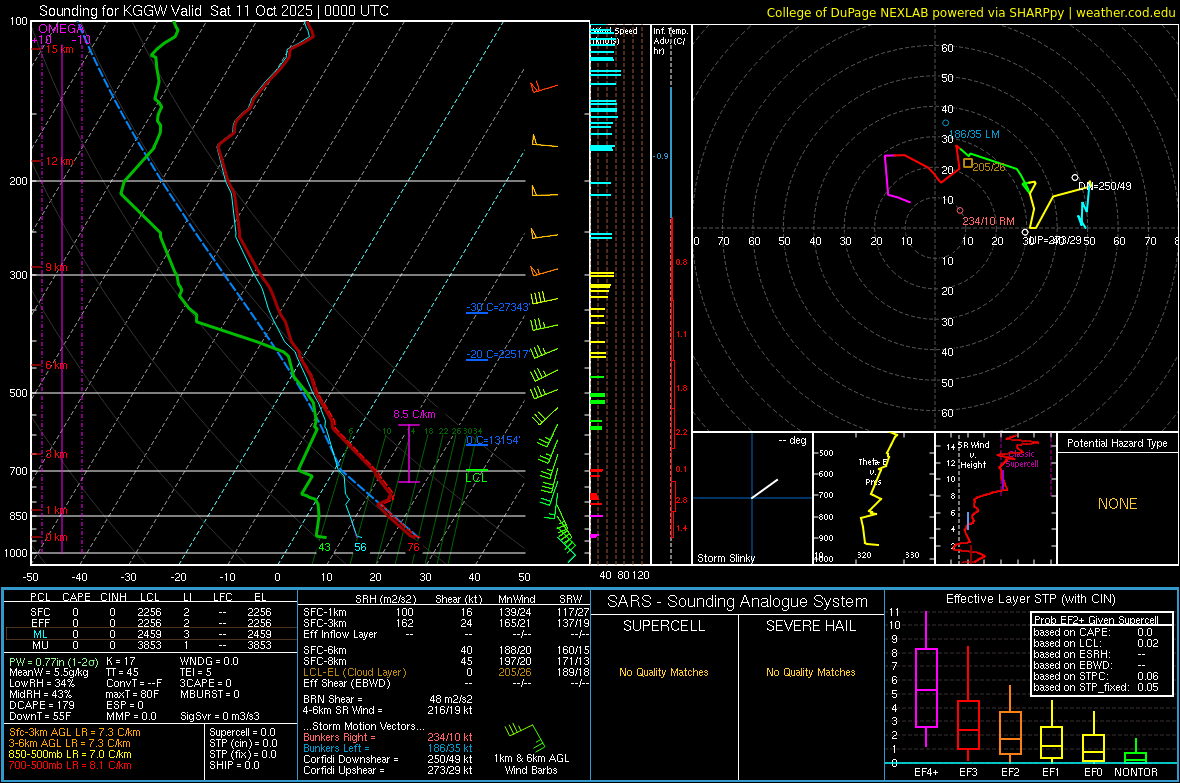The width and height of the screenshot is (1180, 783).
Task: Click the SR Wind v. Height panel label
Action: point(973,455)
